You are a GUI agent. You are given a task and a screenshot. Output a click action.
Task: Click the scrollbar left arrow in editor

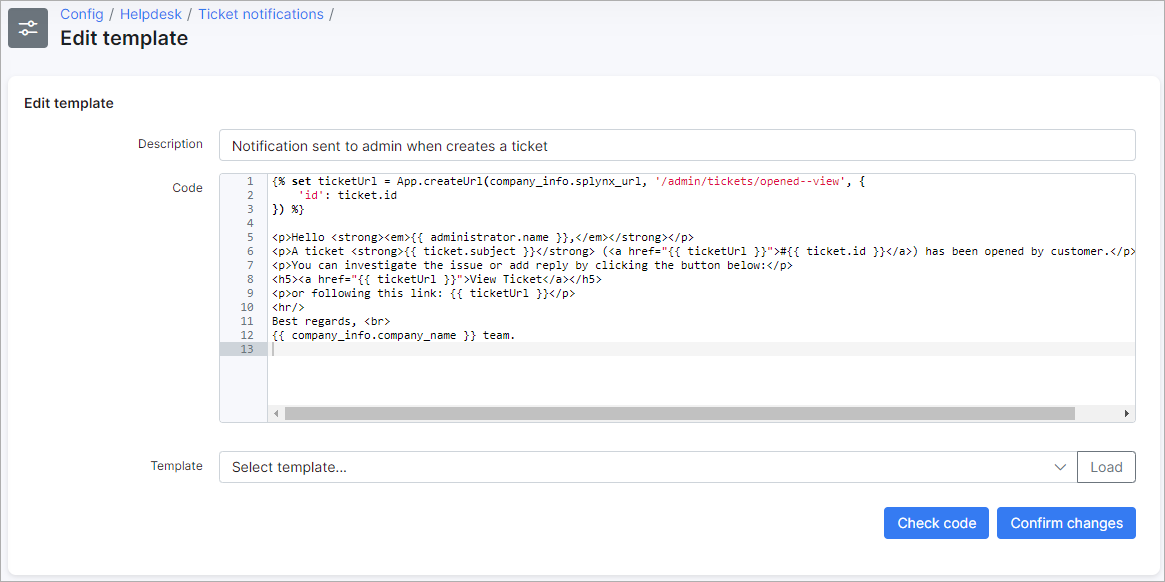coord(276,413)
